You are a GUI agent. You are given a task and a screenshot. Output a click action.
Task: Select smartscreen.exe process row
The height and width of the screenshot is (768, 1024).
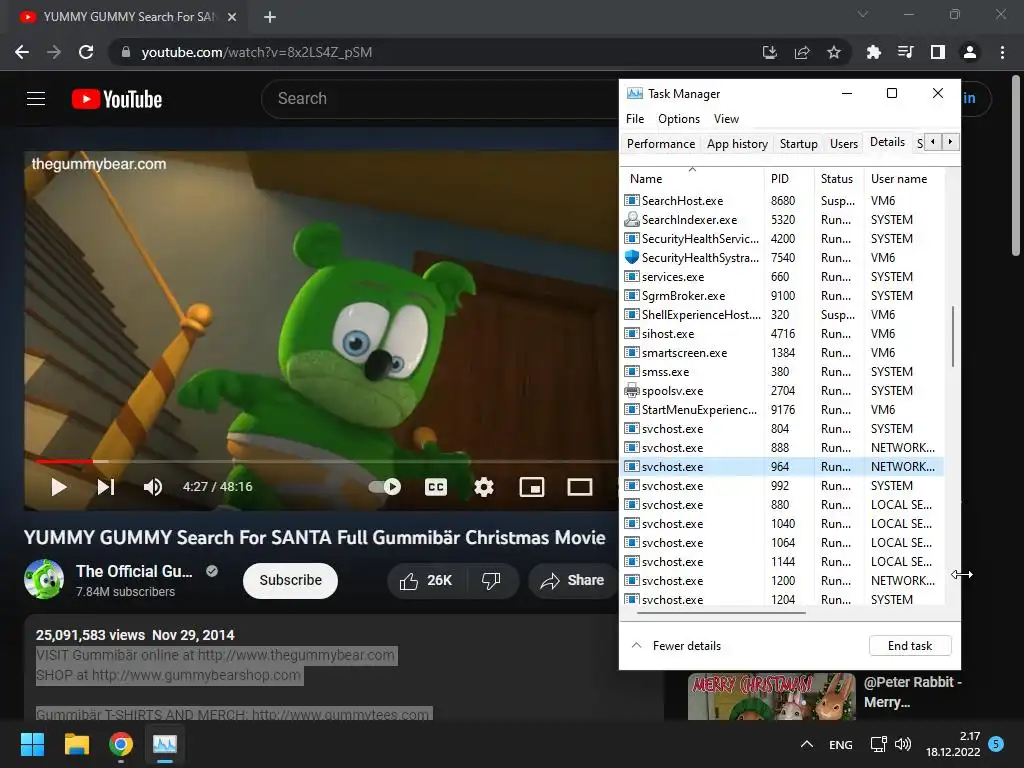[782, 353]
